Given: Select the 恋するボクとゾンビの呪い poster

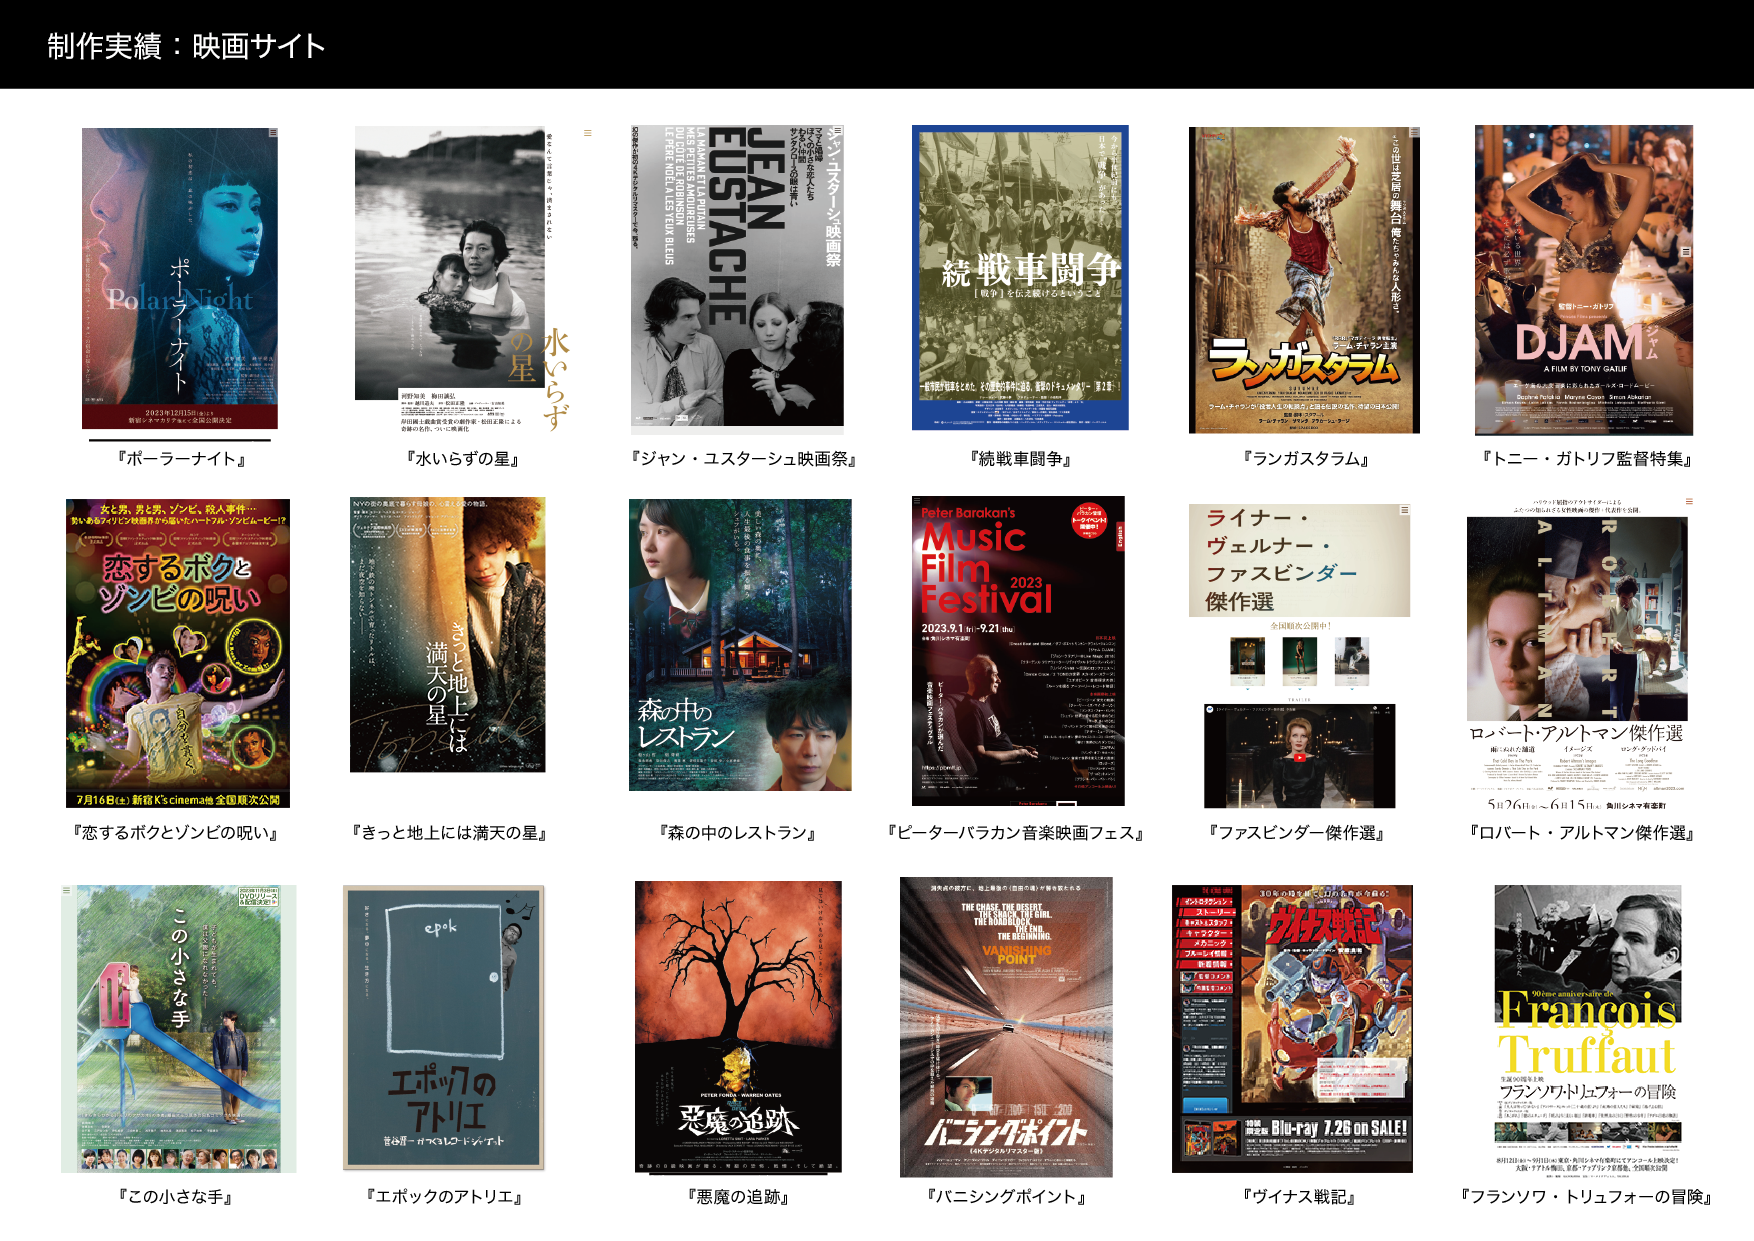Looking at the screenshot, I should [178, 652].
